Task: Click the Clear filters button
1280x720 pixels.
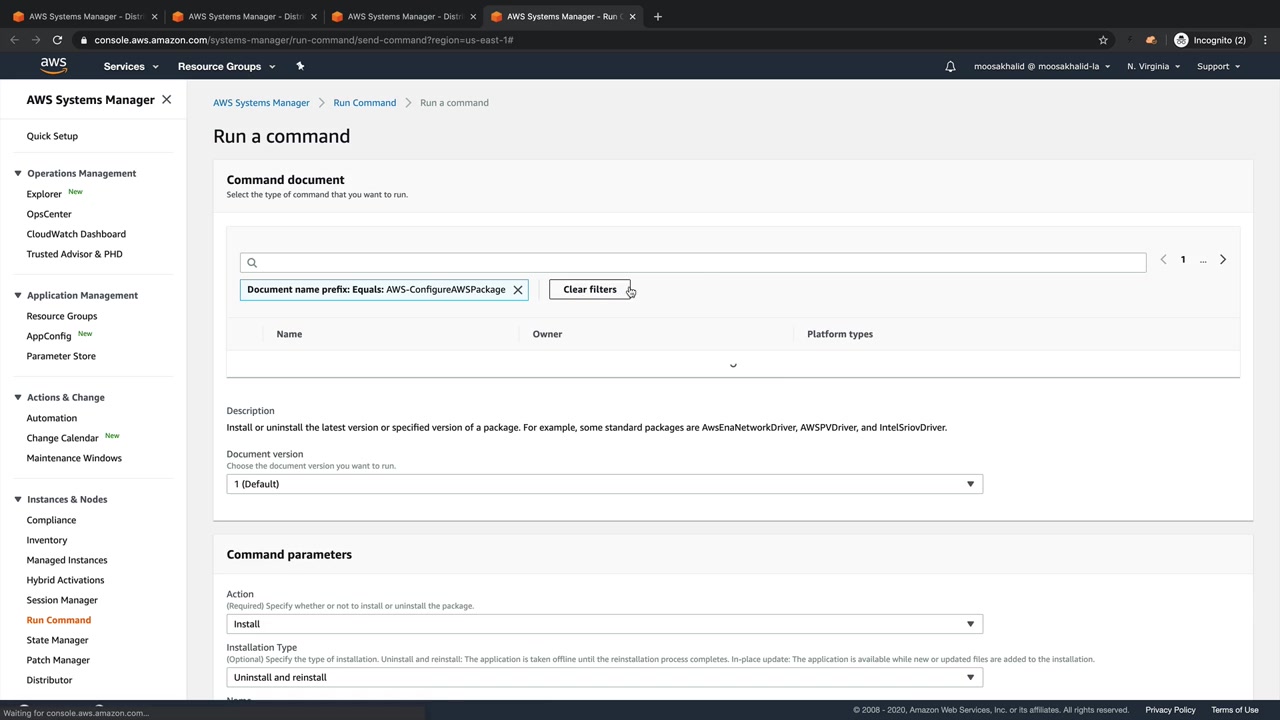Action: pos(589,290)
